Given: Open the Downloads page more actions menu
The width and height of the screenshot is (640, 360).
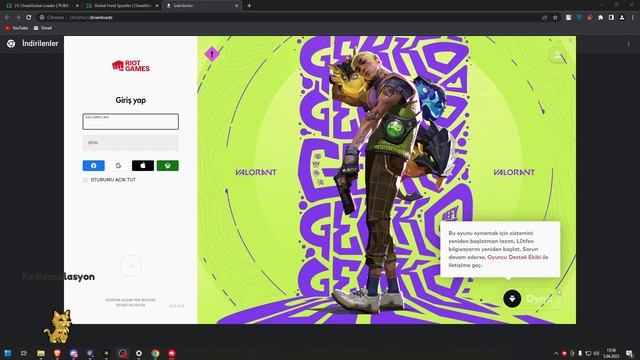Looking at the screenshot, I should click(629, 44).
